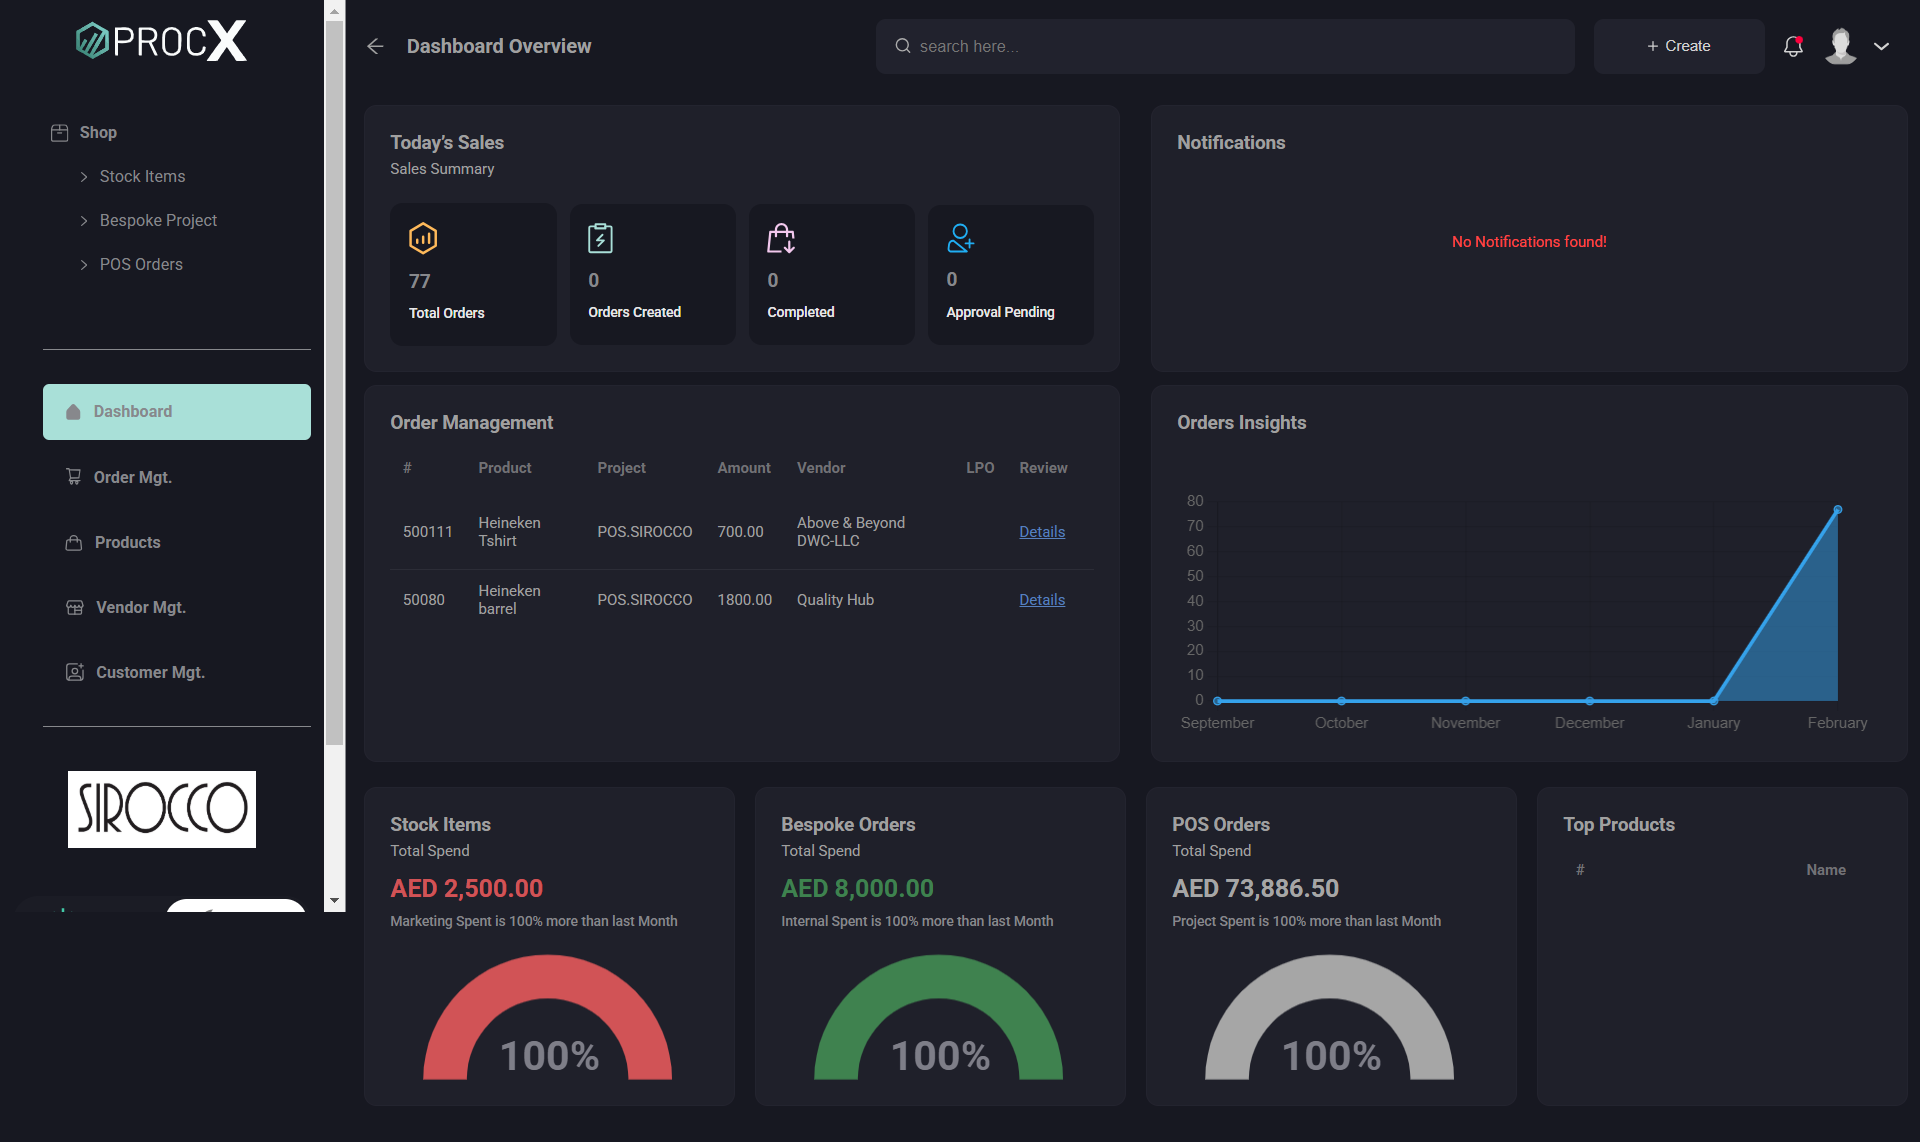Click the Total Orders hexagon chart icon

pyautogui.click(x=423, y=238)
